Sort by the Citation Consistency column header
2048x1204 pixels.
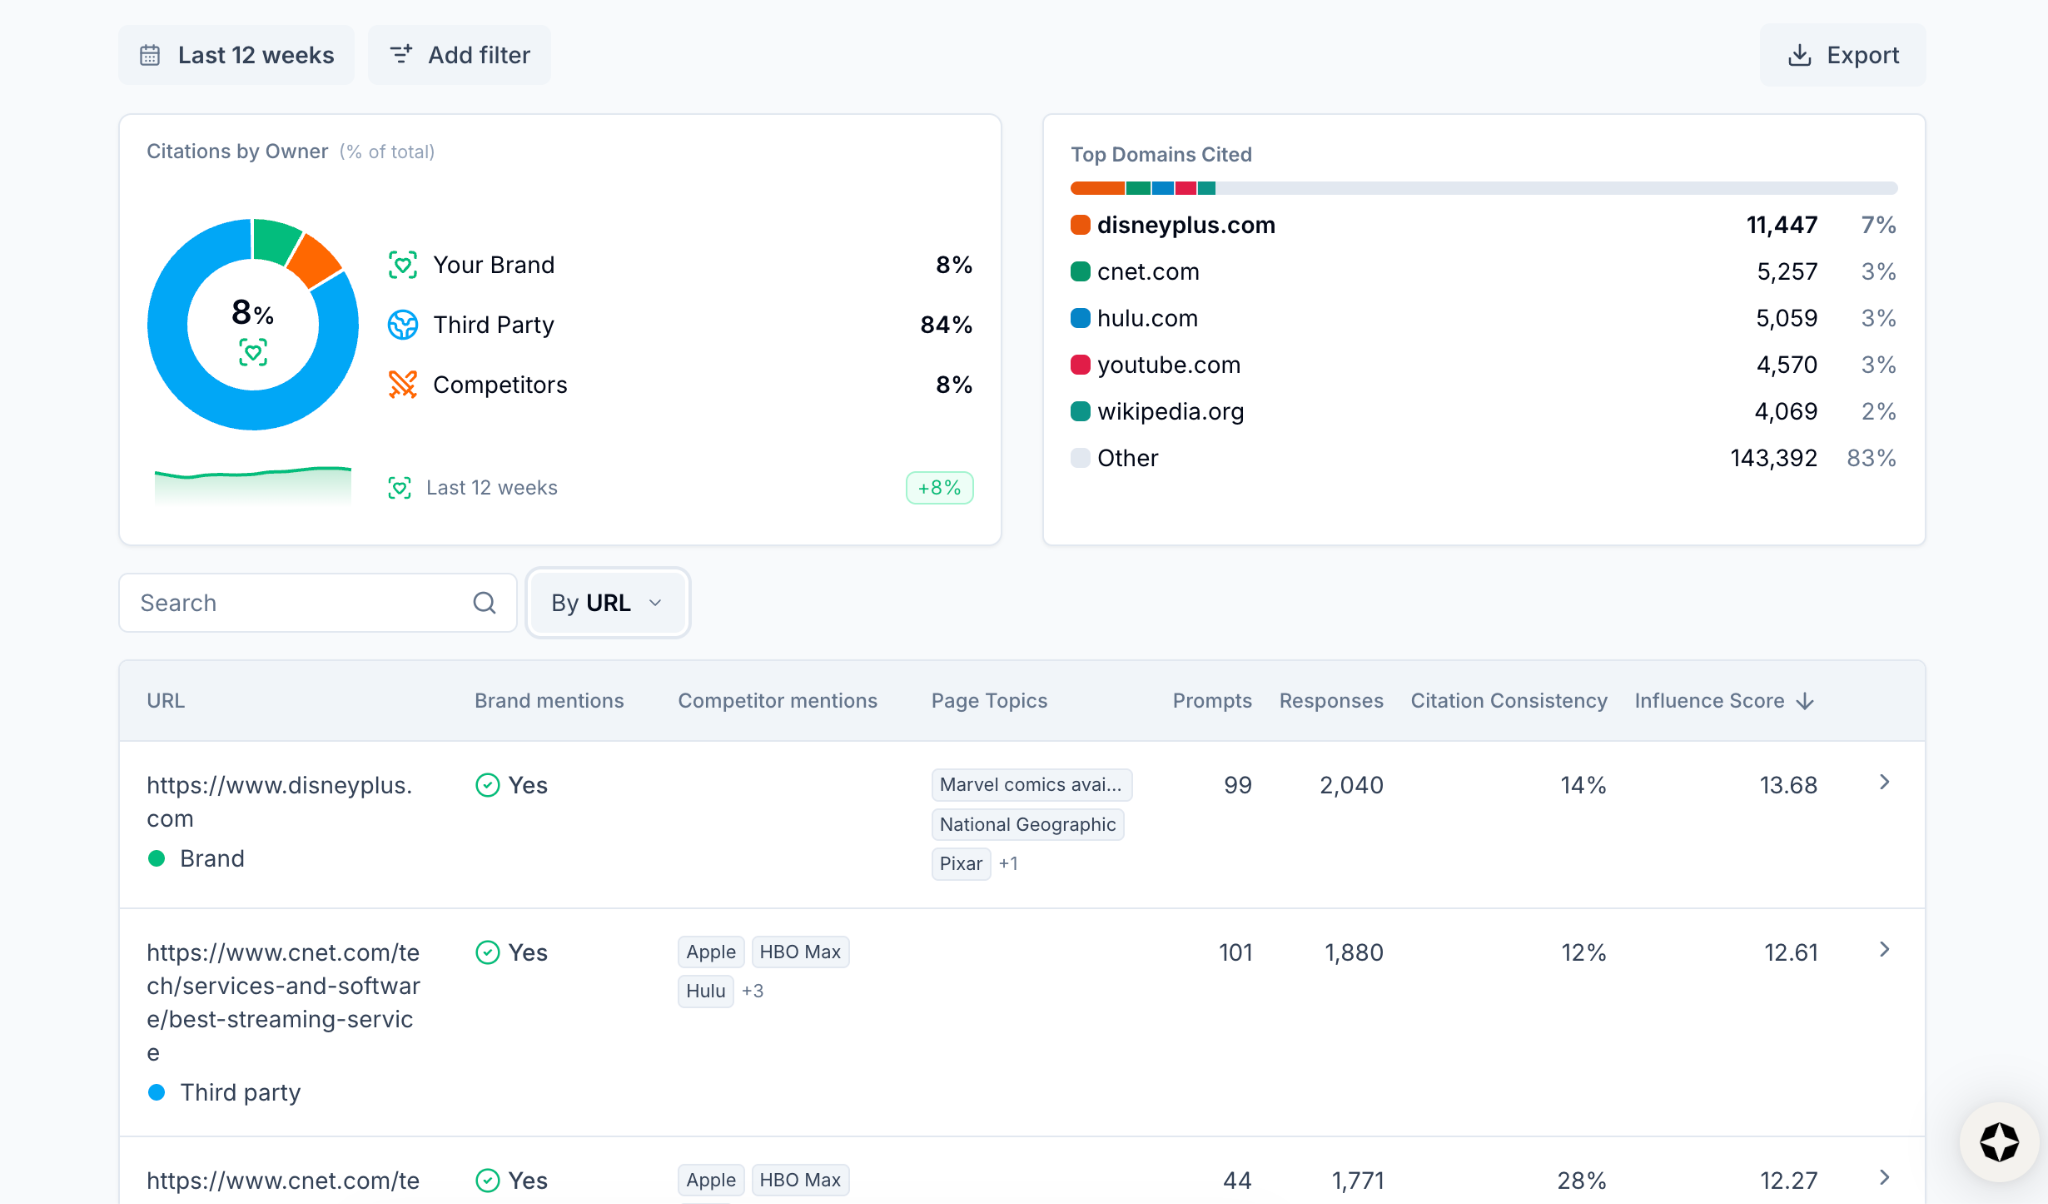(x=1508, y=701)
